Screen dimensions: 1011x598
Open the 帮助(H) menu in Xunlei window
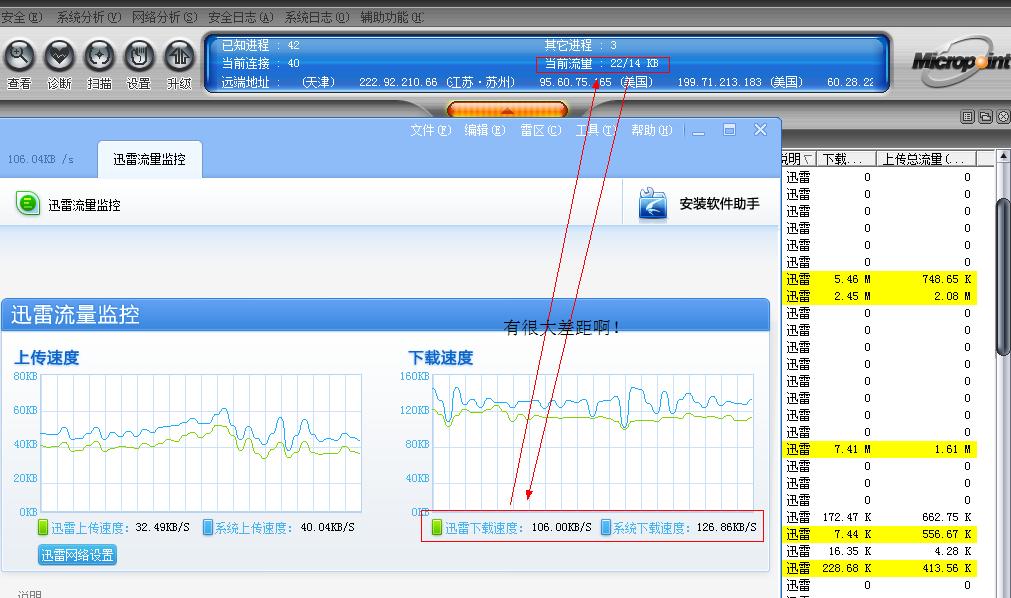[x=651, y=130]
